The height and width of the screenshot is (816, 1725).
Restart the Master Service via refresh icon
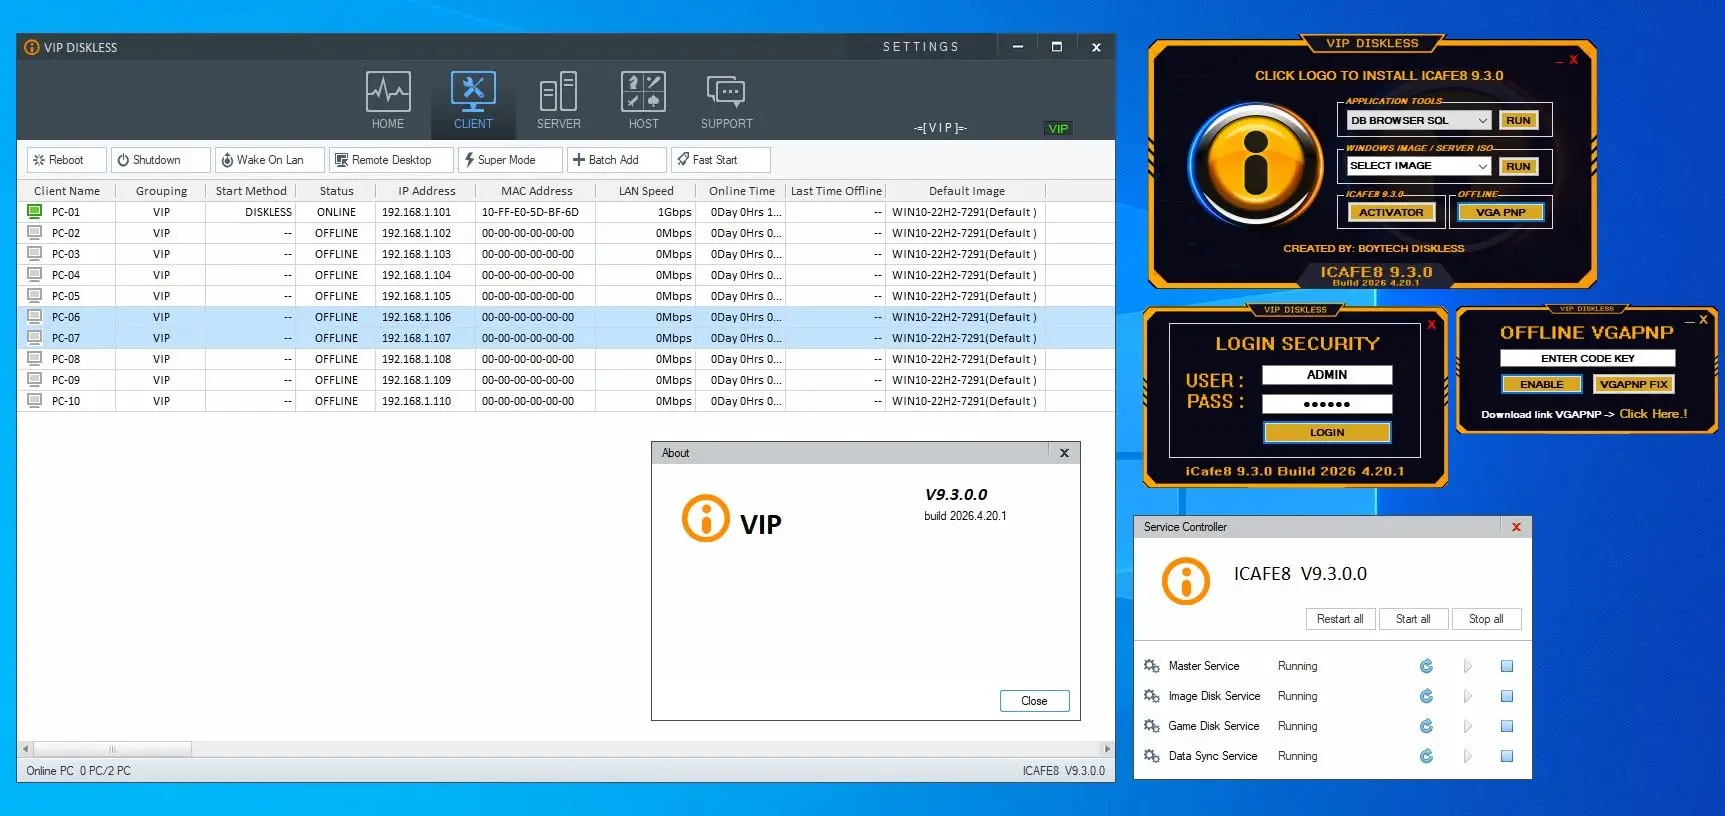coord(1426,666)
